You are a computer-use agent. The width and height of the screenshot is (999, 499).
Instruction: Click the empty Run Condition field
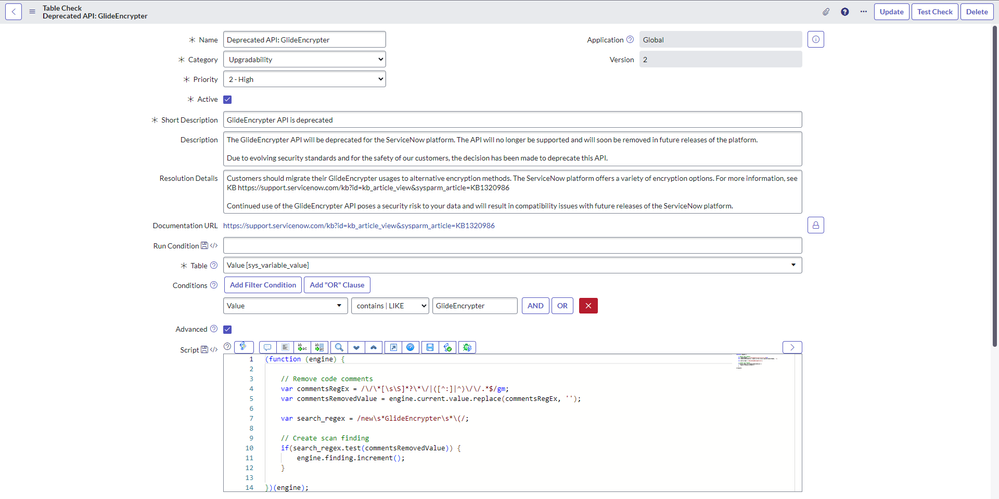[513, 245]
